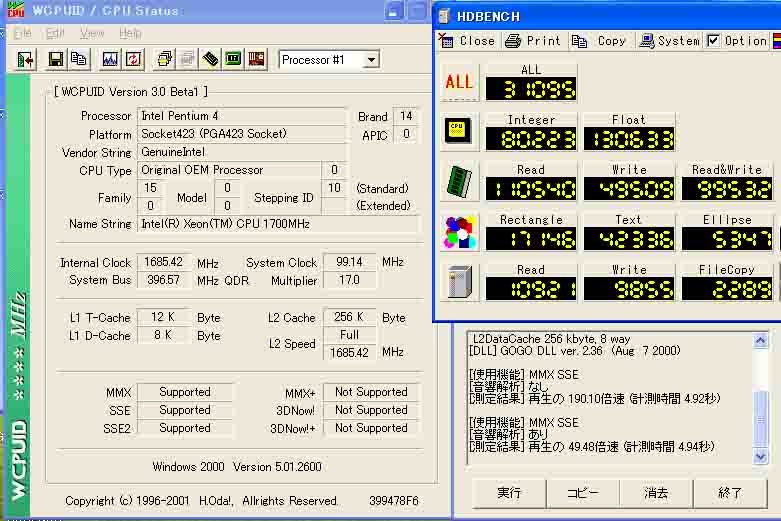
Task: Open the File menu in WCPUID
Action: [x=22, y=33]
